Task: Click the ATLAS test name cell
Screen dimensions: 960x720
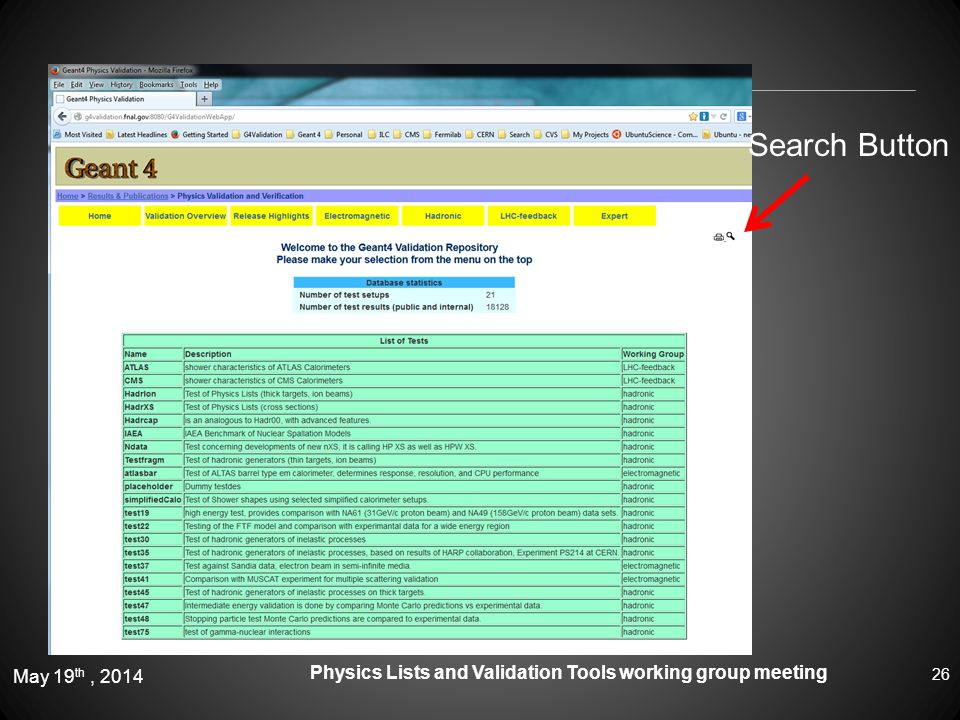Action: click(153, 367)
